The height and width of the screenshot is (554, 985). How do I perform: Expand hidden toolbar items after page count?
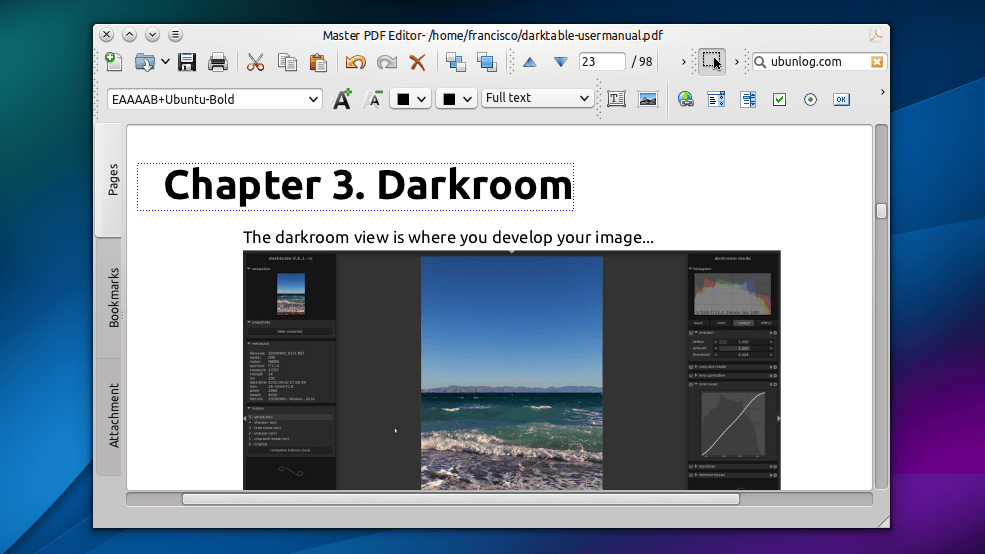[683, 62]
